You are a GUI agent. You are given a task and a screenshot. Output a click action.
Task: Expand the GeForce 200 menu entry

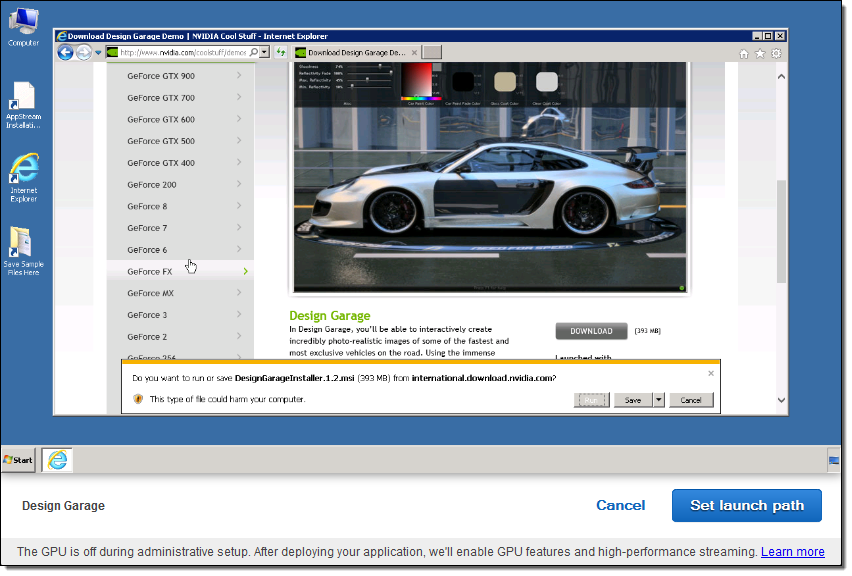click(180, 184)
